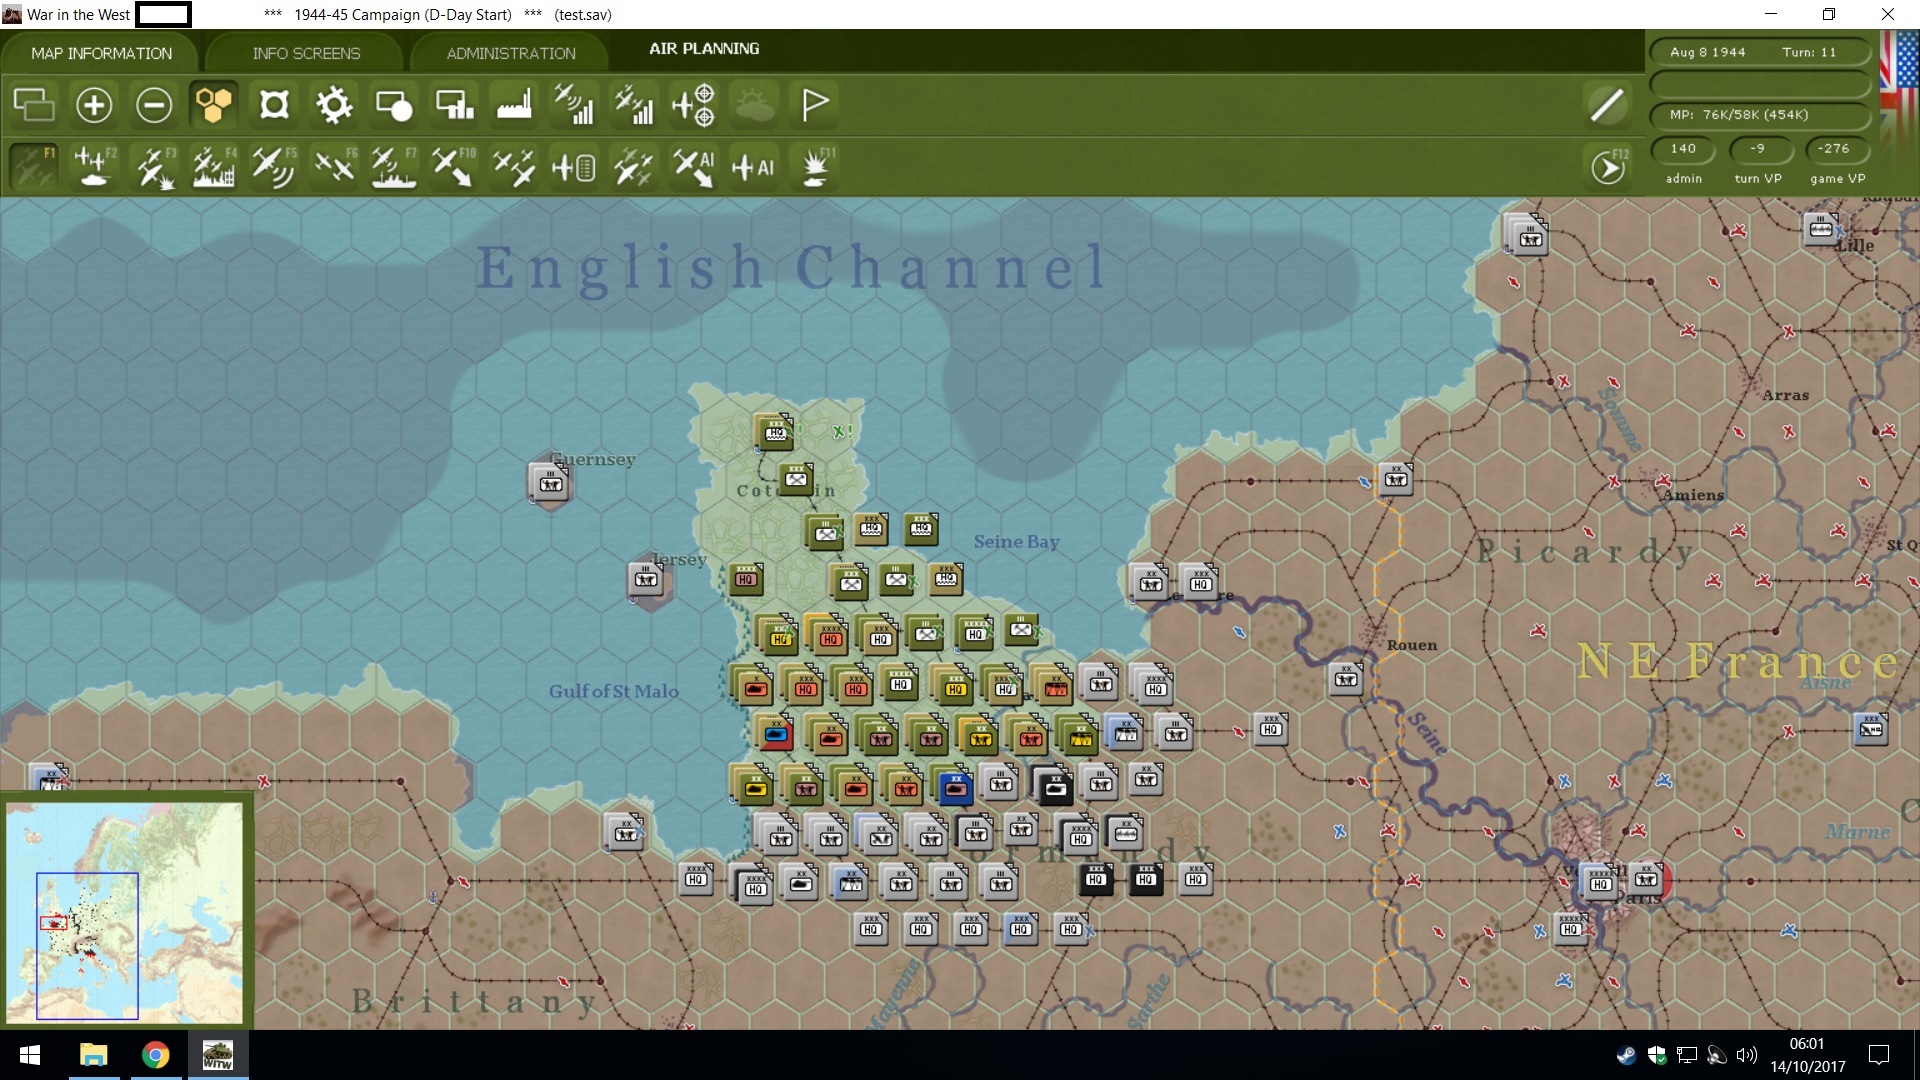Toggle weather overlay icon
1920x1080 pixels.
755,105
